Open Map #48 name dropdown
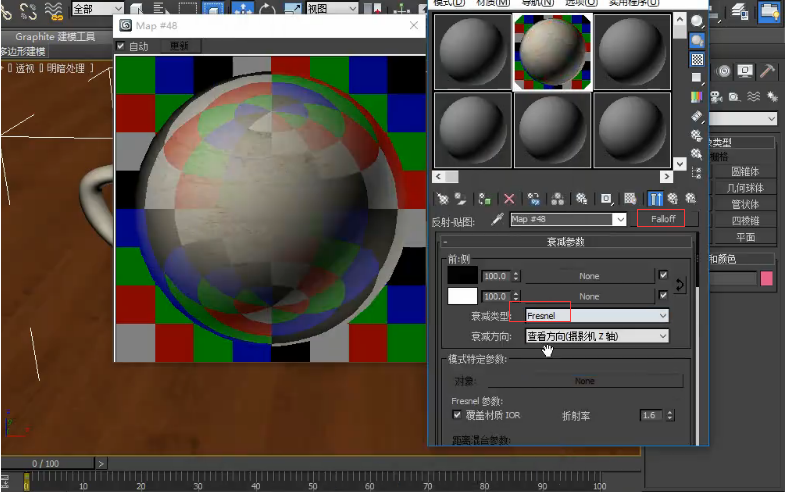Image resolution: width=785 pixels, height=492 pixels. pos(621,219)
